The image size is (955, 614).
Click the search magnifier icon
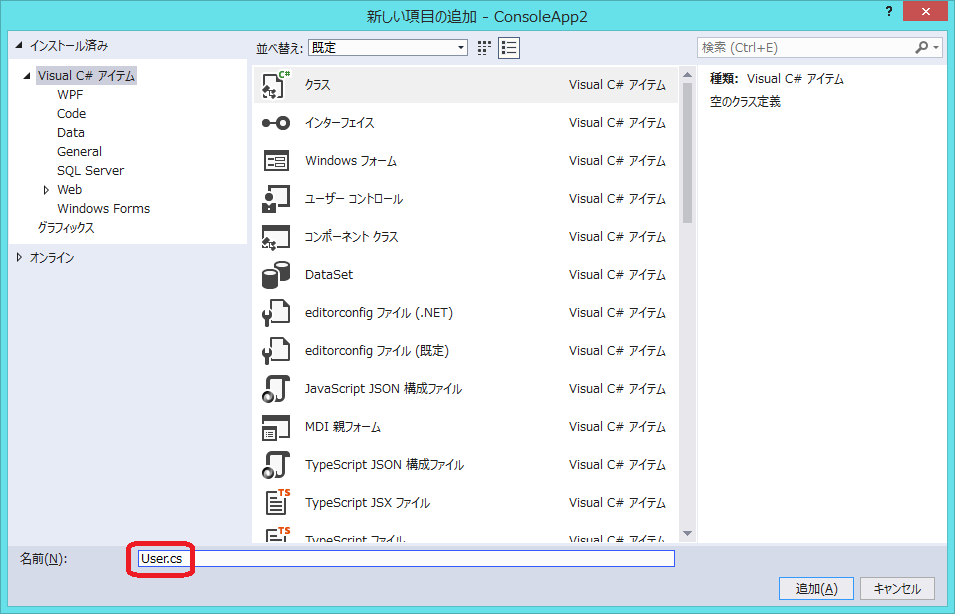(x=922, y=47)
